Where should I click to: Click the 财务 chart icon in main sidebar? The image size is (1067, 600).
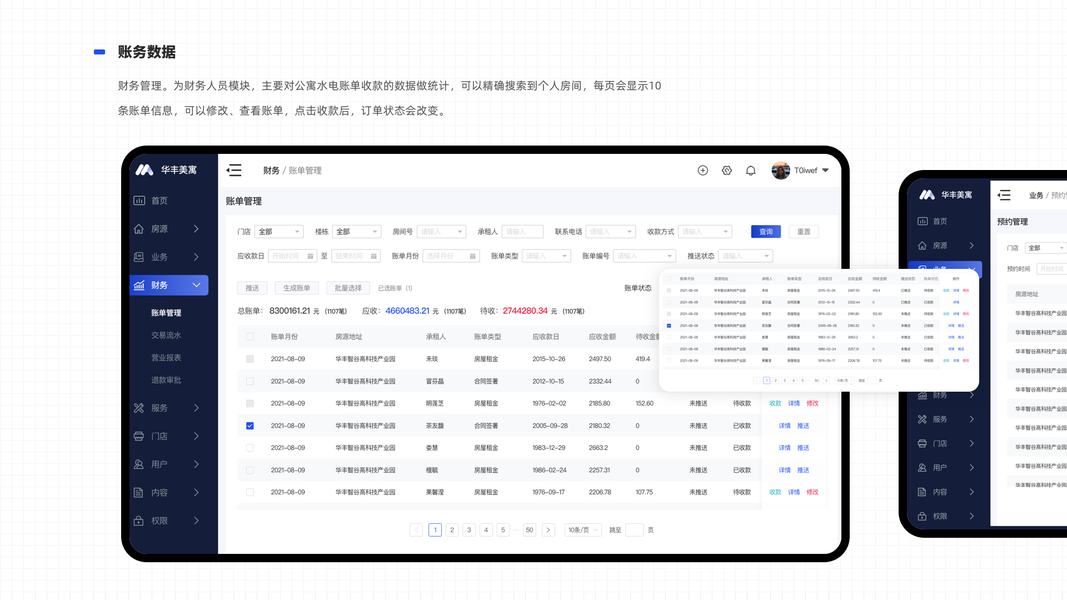(139, 285)
